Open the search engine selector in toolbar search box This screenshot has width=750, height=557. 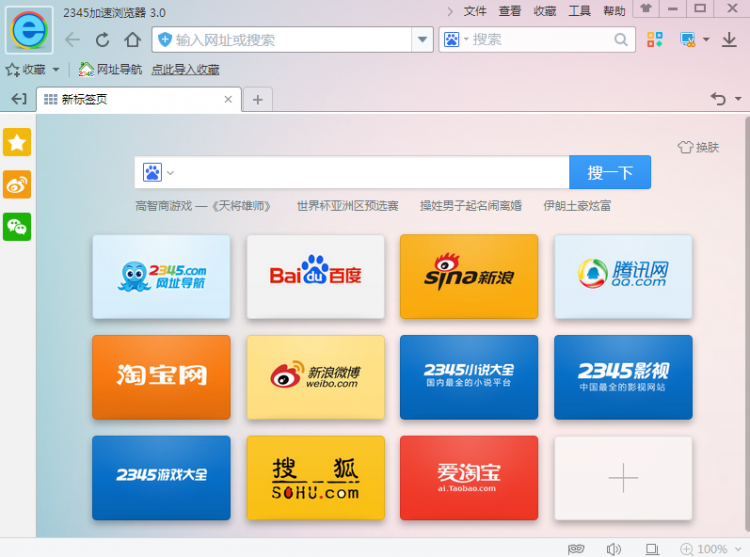pos(456,39)
